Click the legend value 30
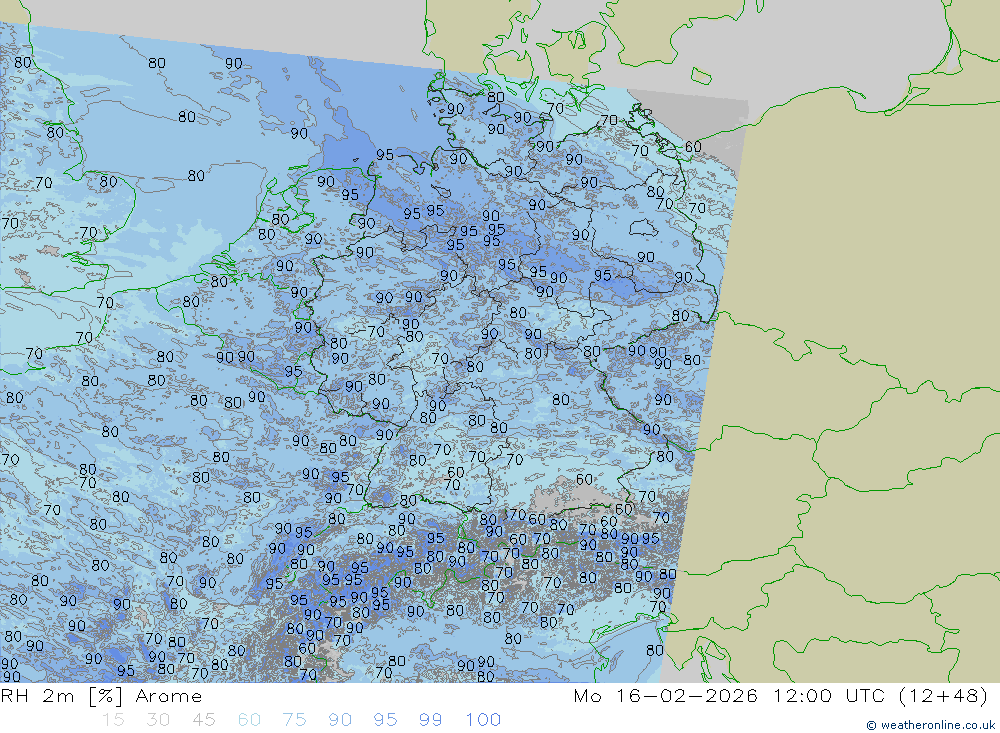The width and height of the screenshot is (1000, 733). click(x=158, y=720)
